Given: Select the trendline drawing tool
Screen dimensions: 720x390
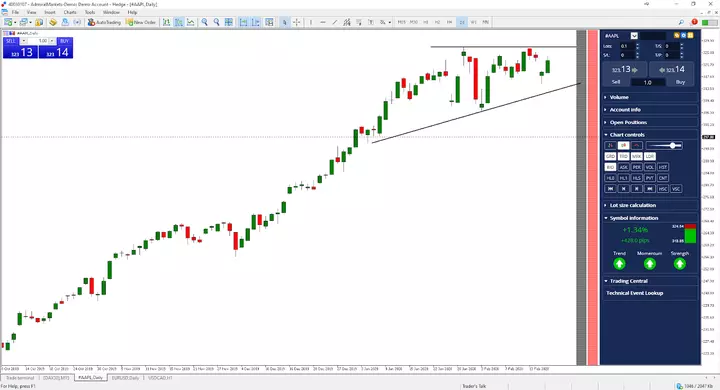Looking at the screenshot, I should 335,22.
